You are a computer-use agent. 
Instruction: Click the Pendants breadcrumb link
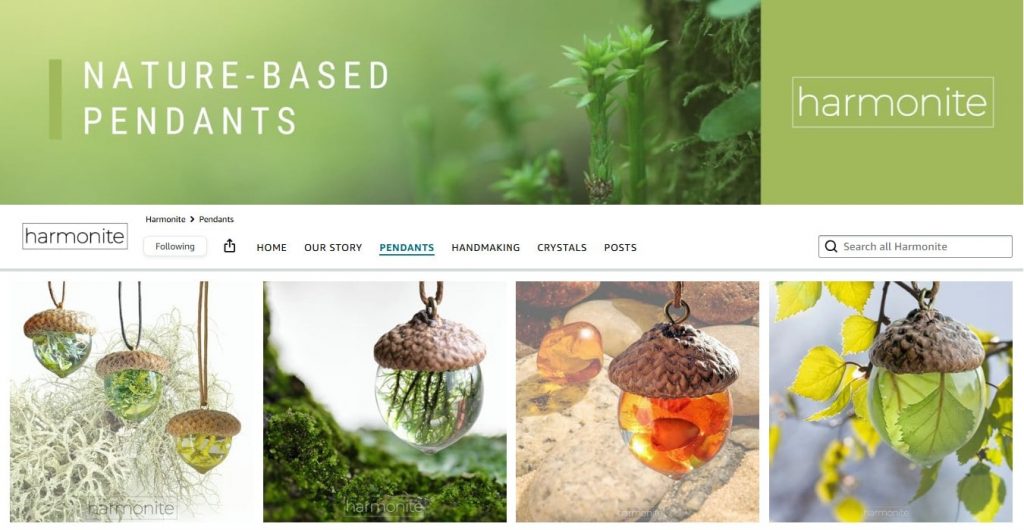(216, 219)
